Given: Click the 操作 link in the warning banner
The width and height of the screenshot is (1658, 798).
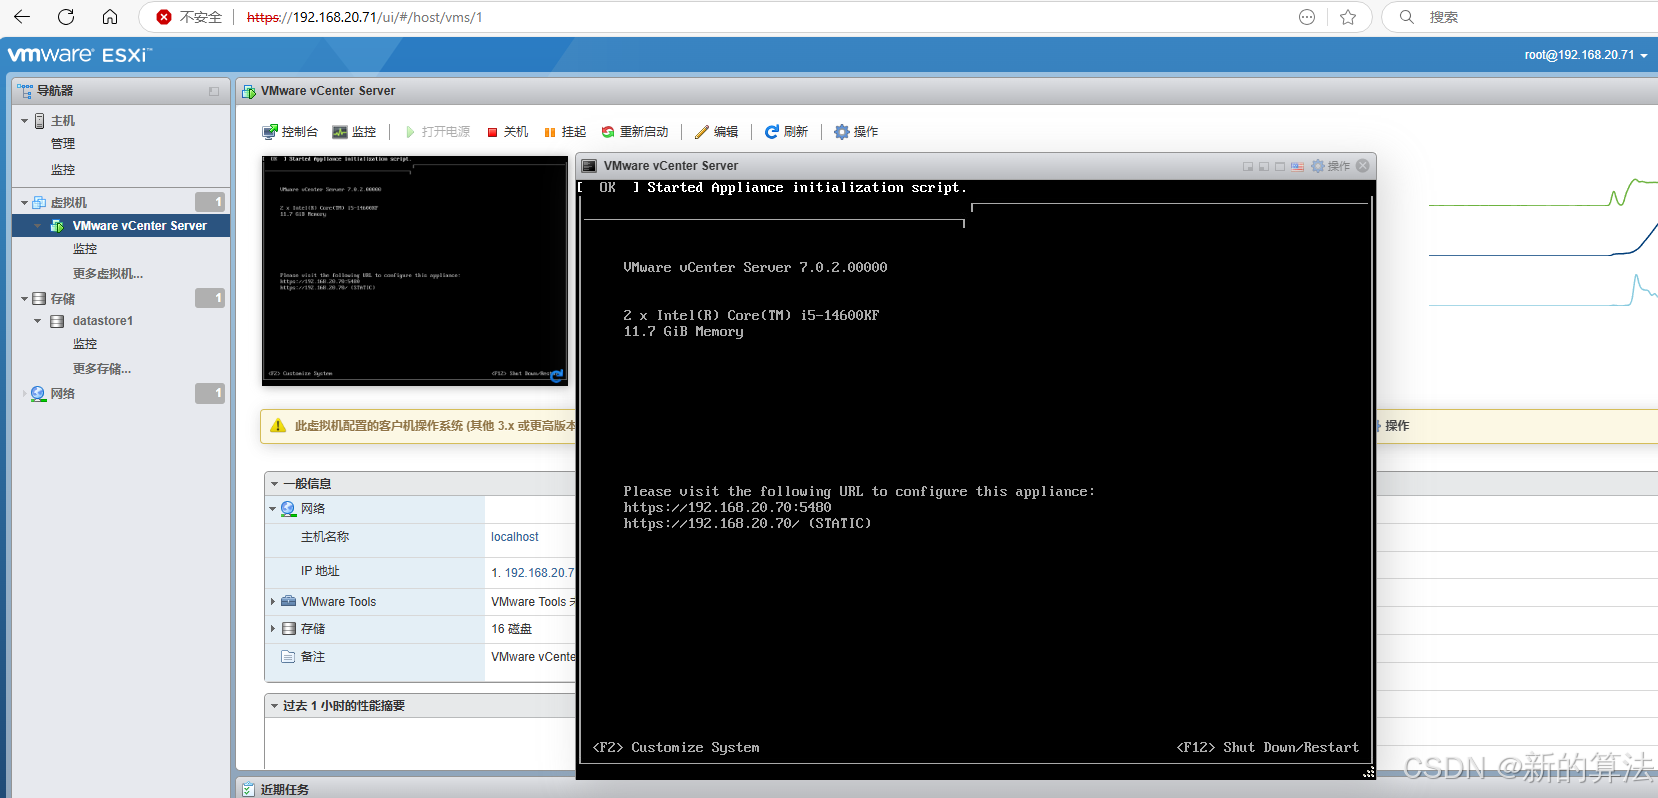Looking at the screenshot, I should pyautogui.click(x=1397, y=426).
